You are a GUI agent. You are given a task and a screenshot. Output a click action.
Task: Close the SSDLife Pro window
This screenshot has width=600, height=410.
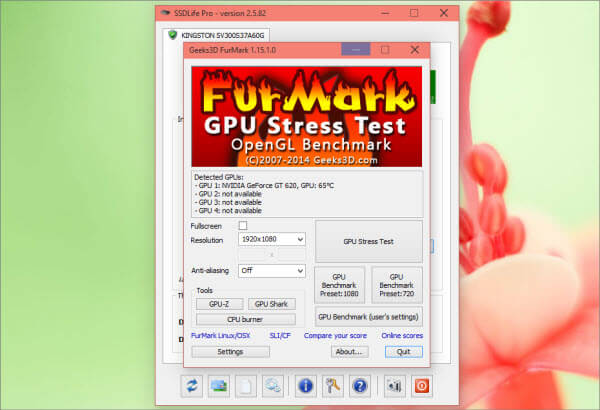[444, 13]
